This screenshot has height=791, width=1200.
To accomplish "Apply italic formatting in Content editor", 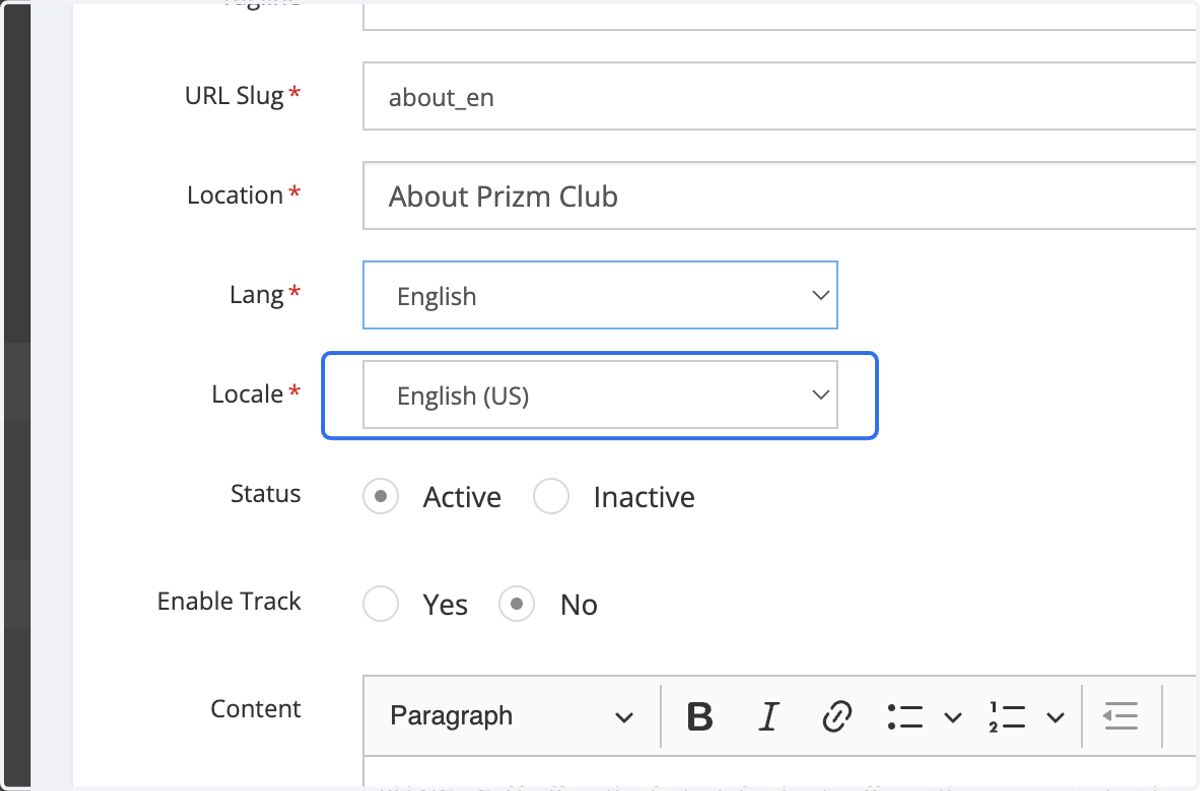I will point(768,716).
